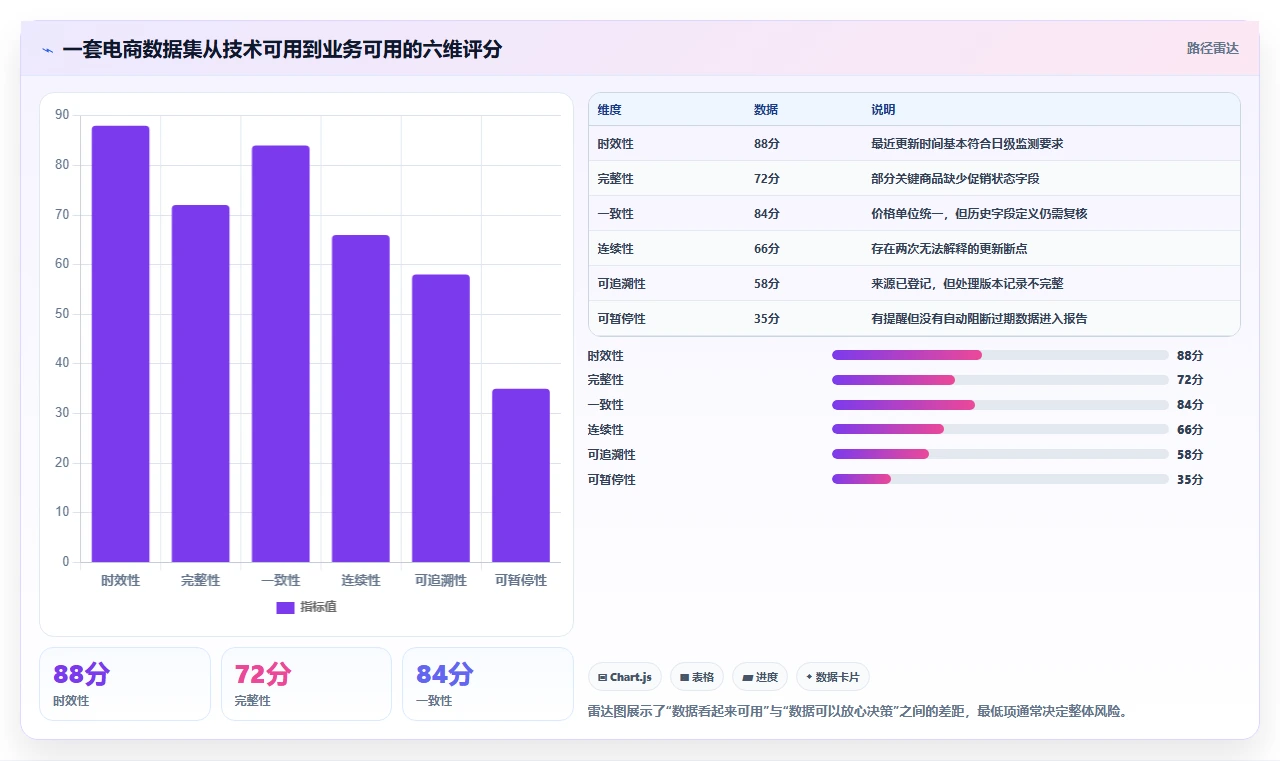The image size is (1280, 761).
Task: Click the 完整性 bar in the chart
Action: pyautogui.click(x=201, y=384)
